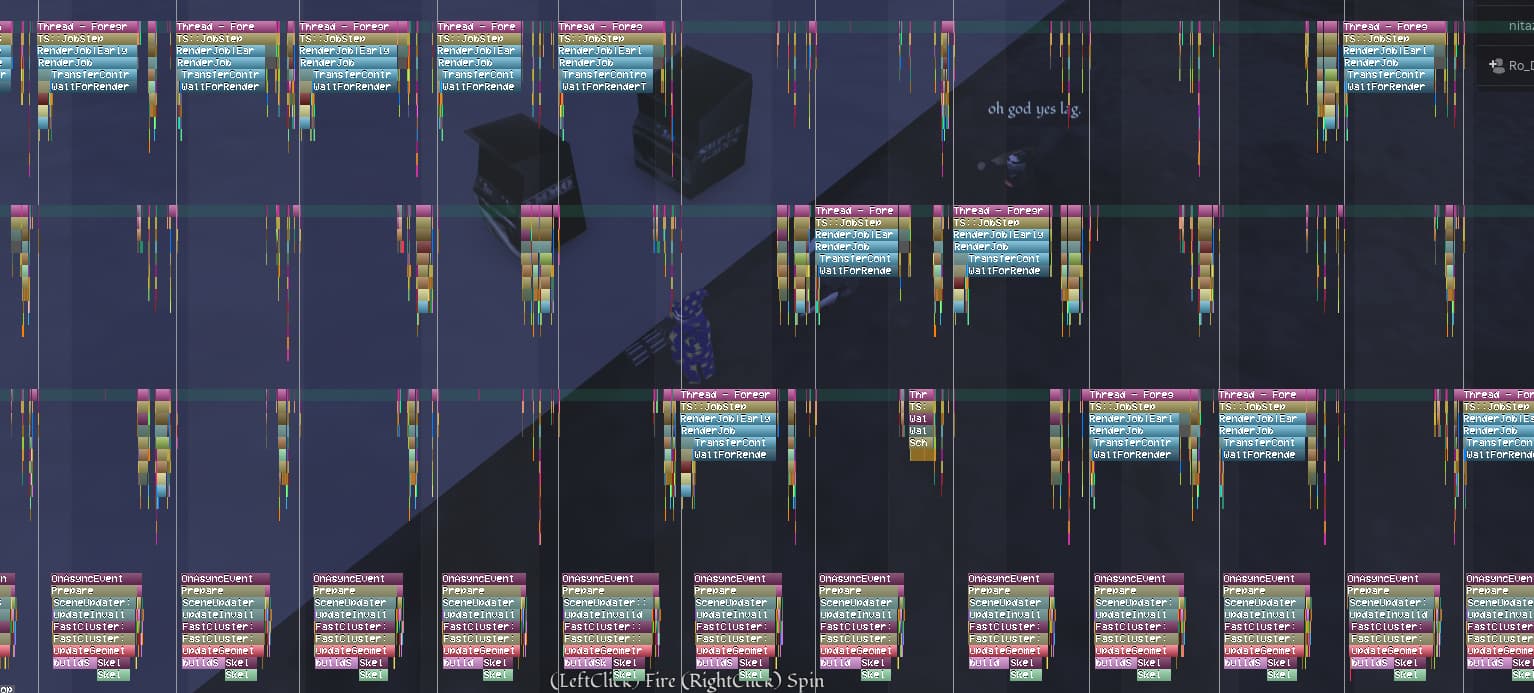Screen dimensions: 1534x693
Task: Click the oh god yes lag chat message
Action: pyautogui.click(x=1034, y=109)
